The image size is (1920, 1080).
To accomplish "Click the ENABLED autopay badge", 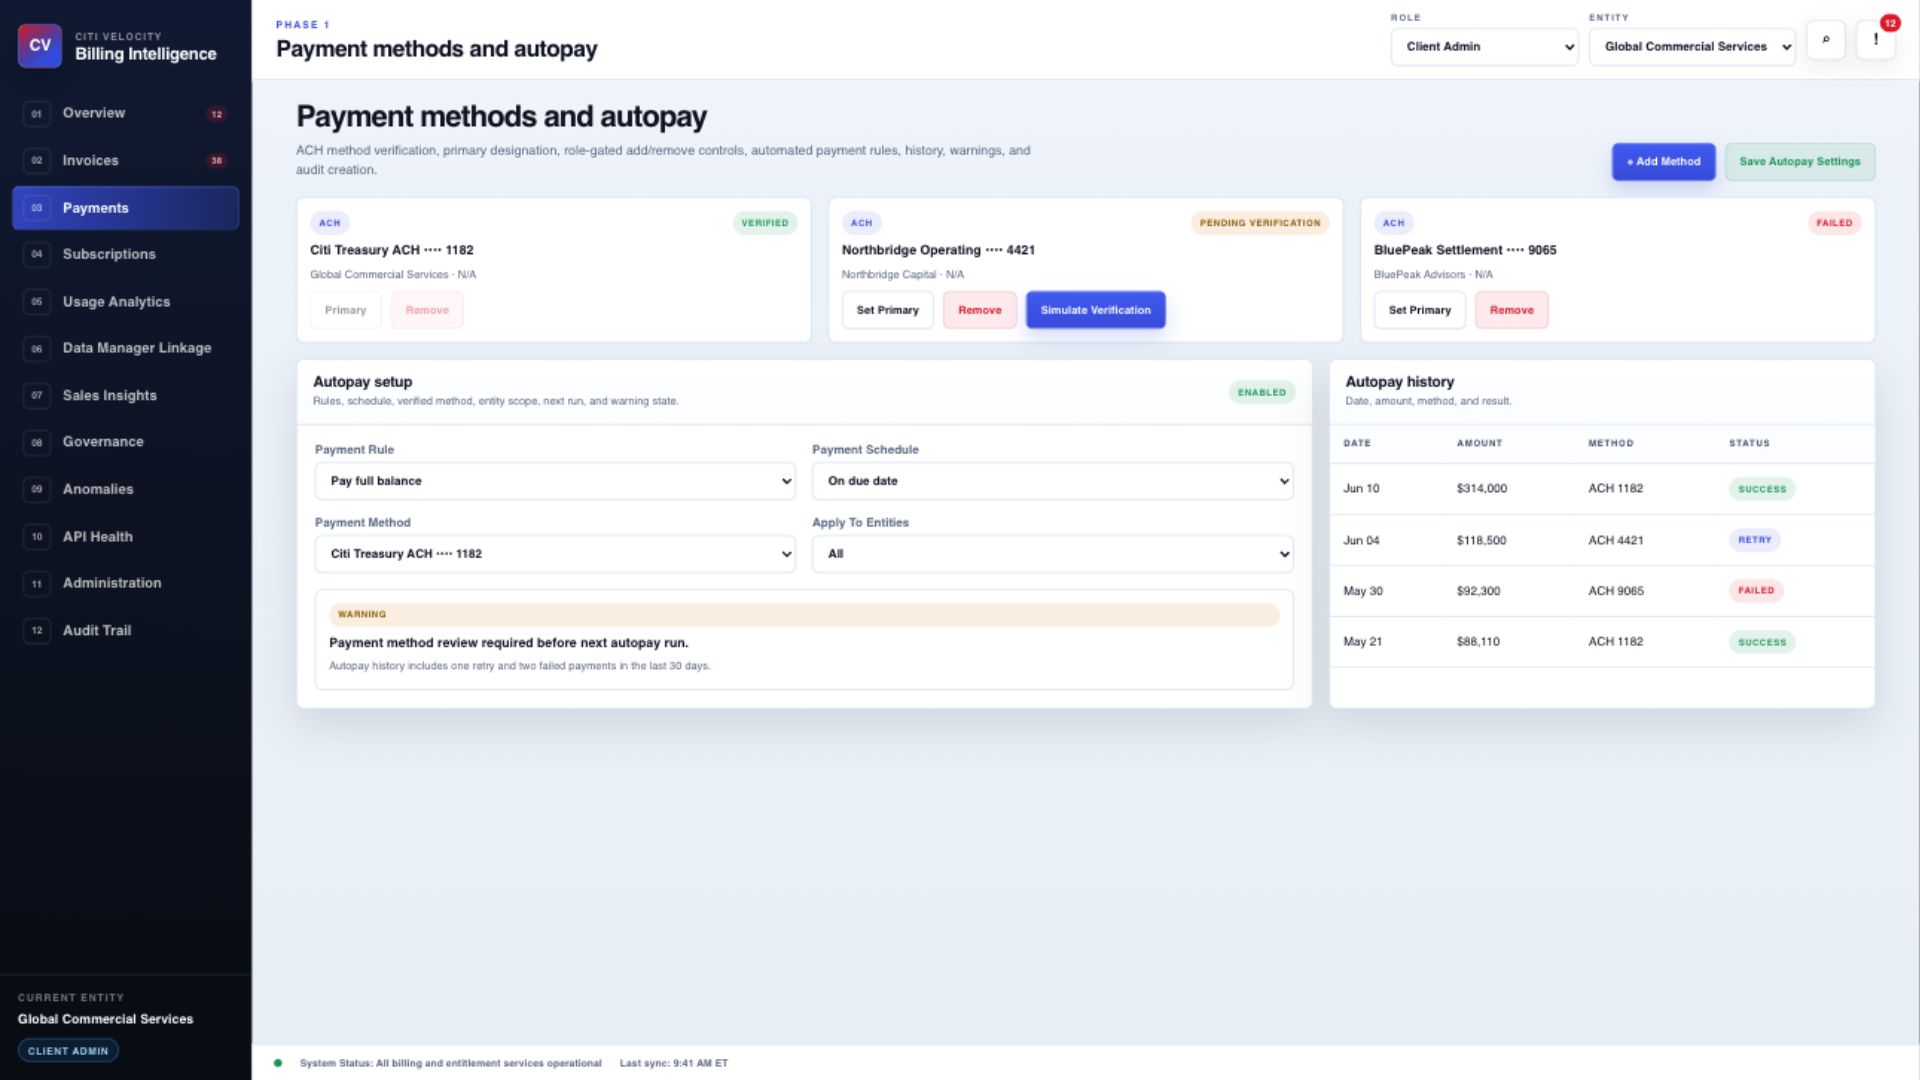I will point(1262,392).
